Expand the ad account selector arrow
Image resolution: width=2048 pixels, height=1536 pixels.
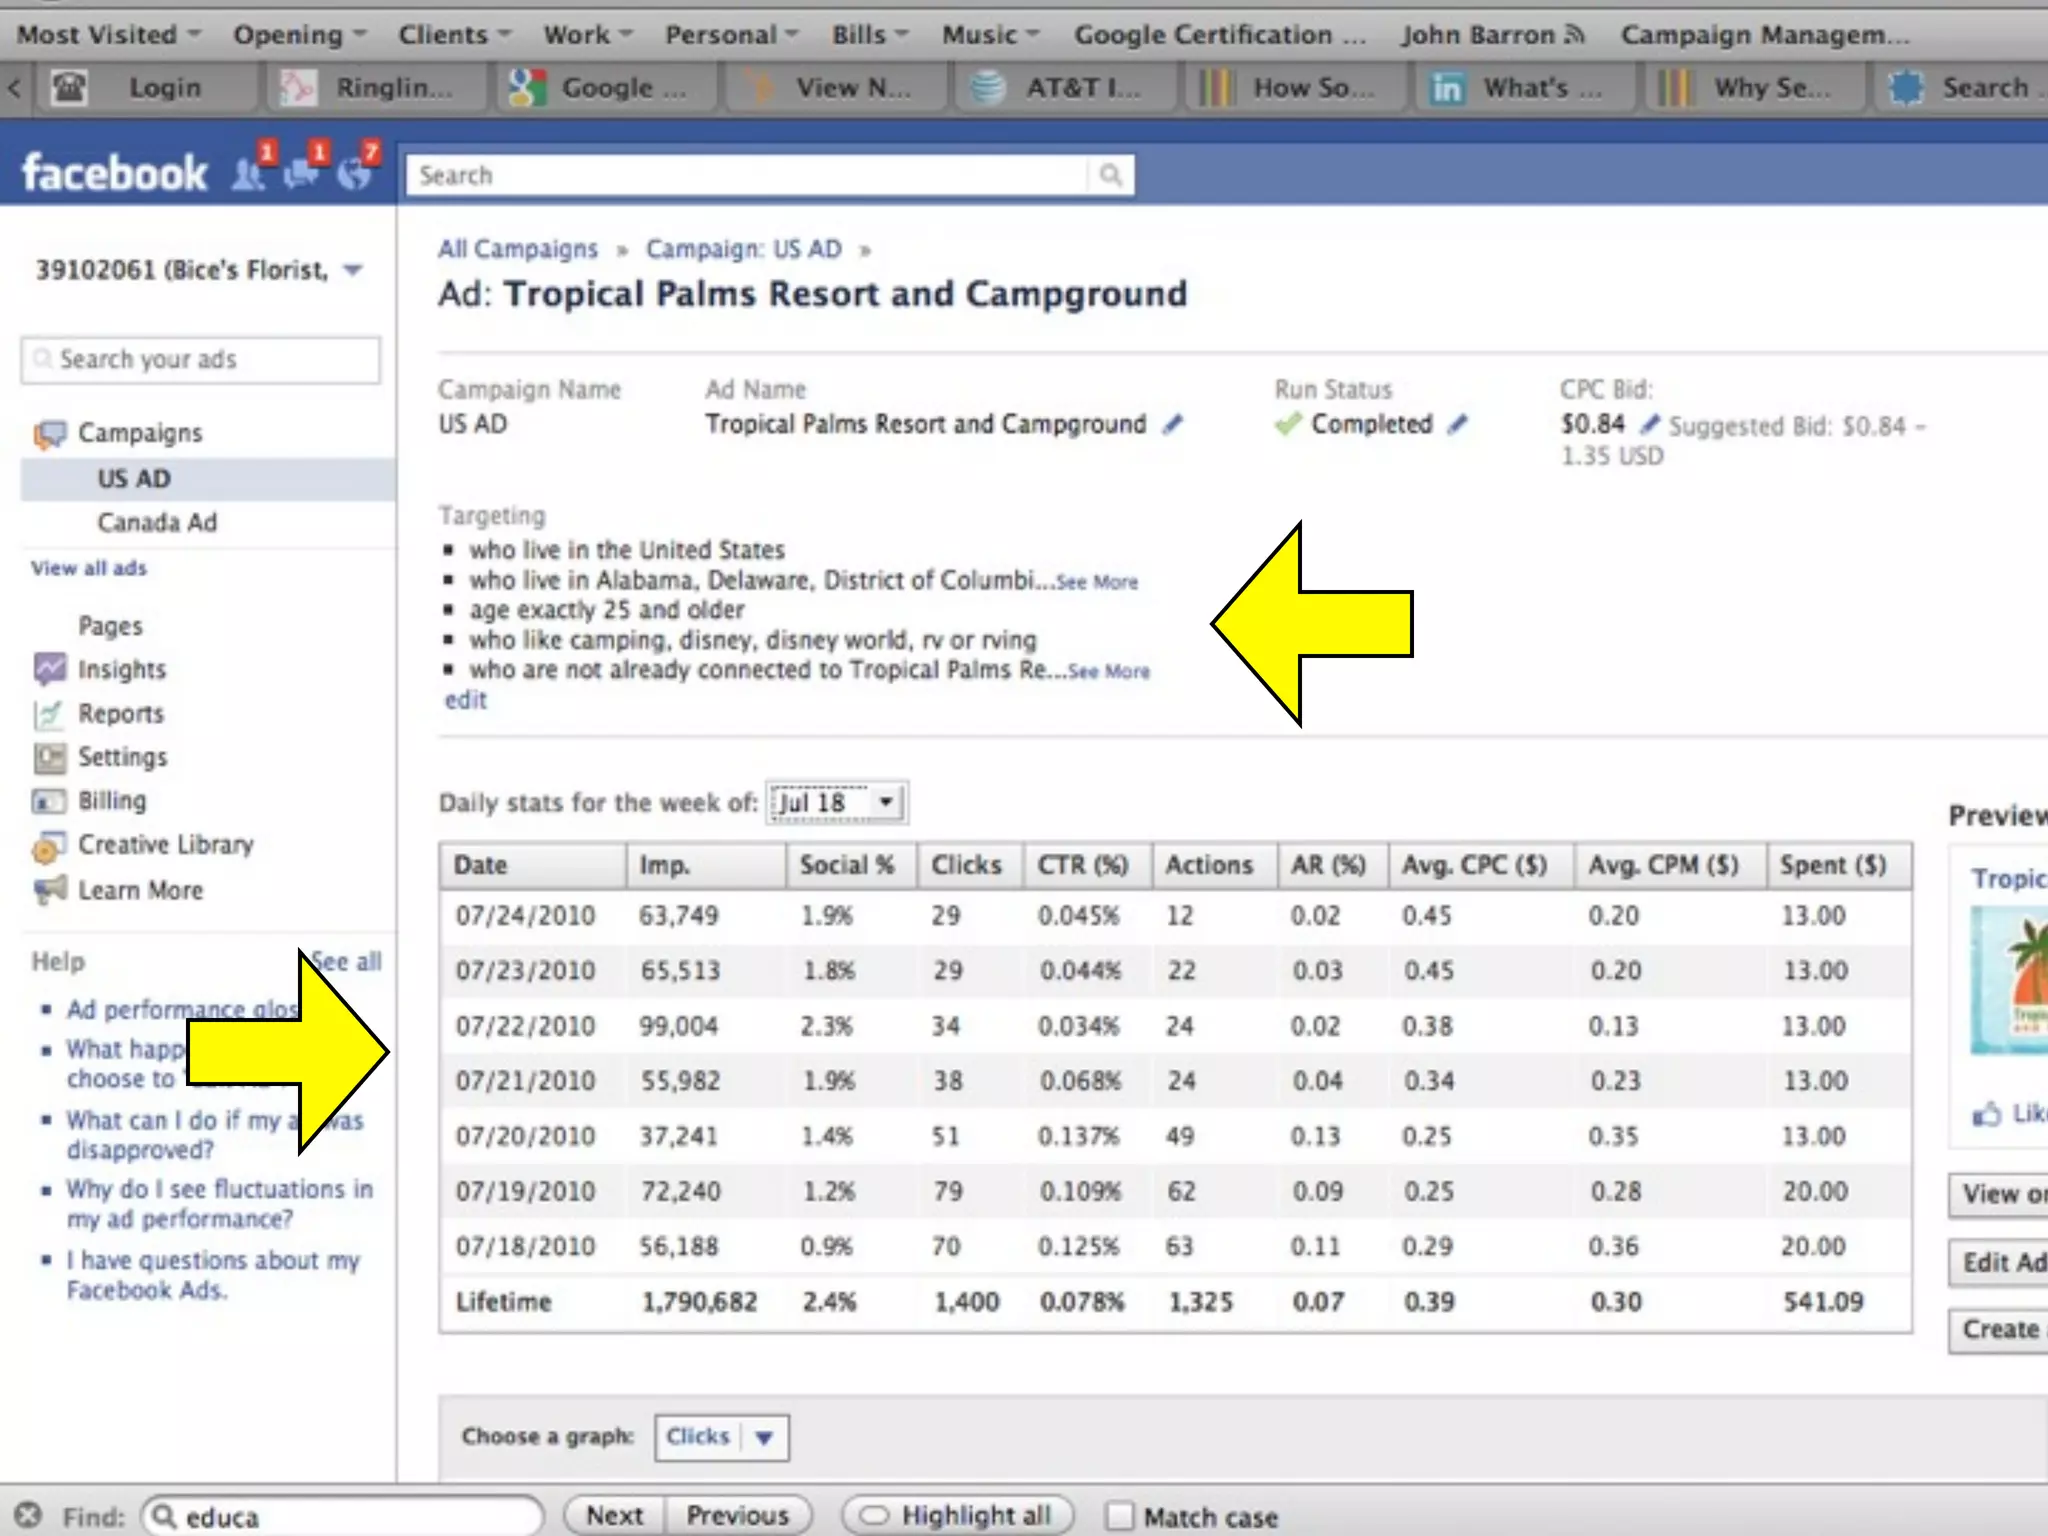[x=353, y=270]
